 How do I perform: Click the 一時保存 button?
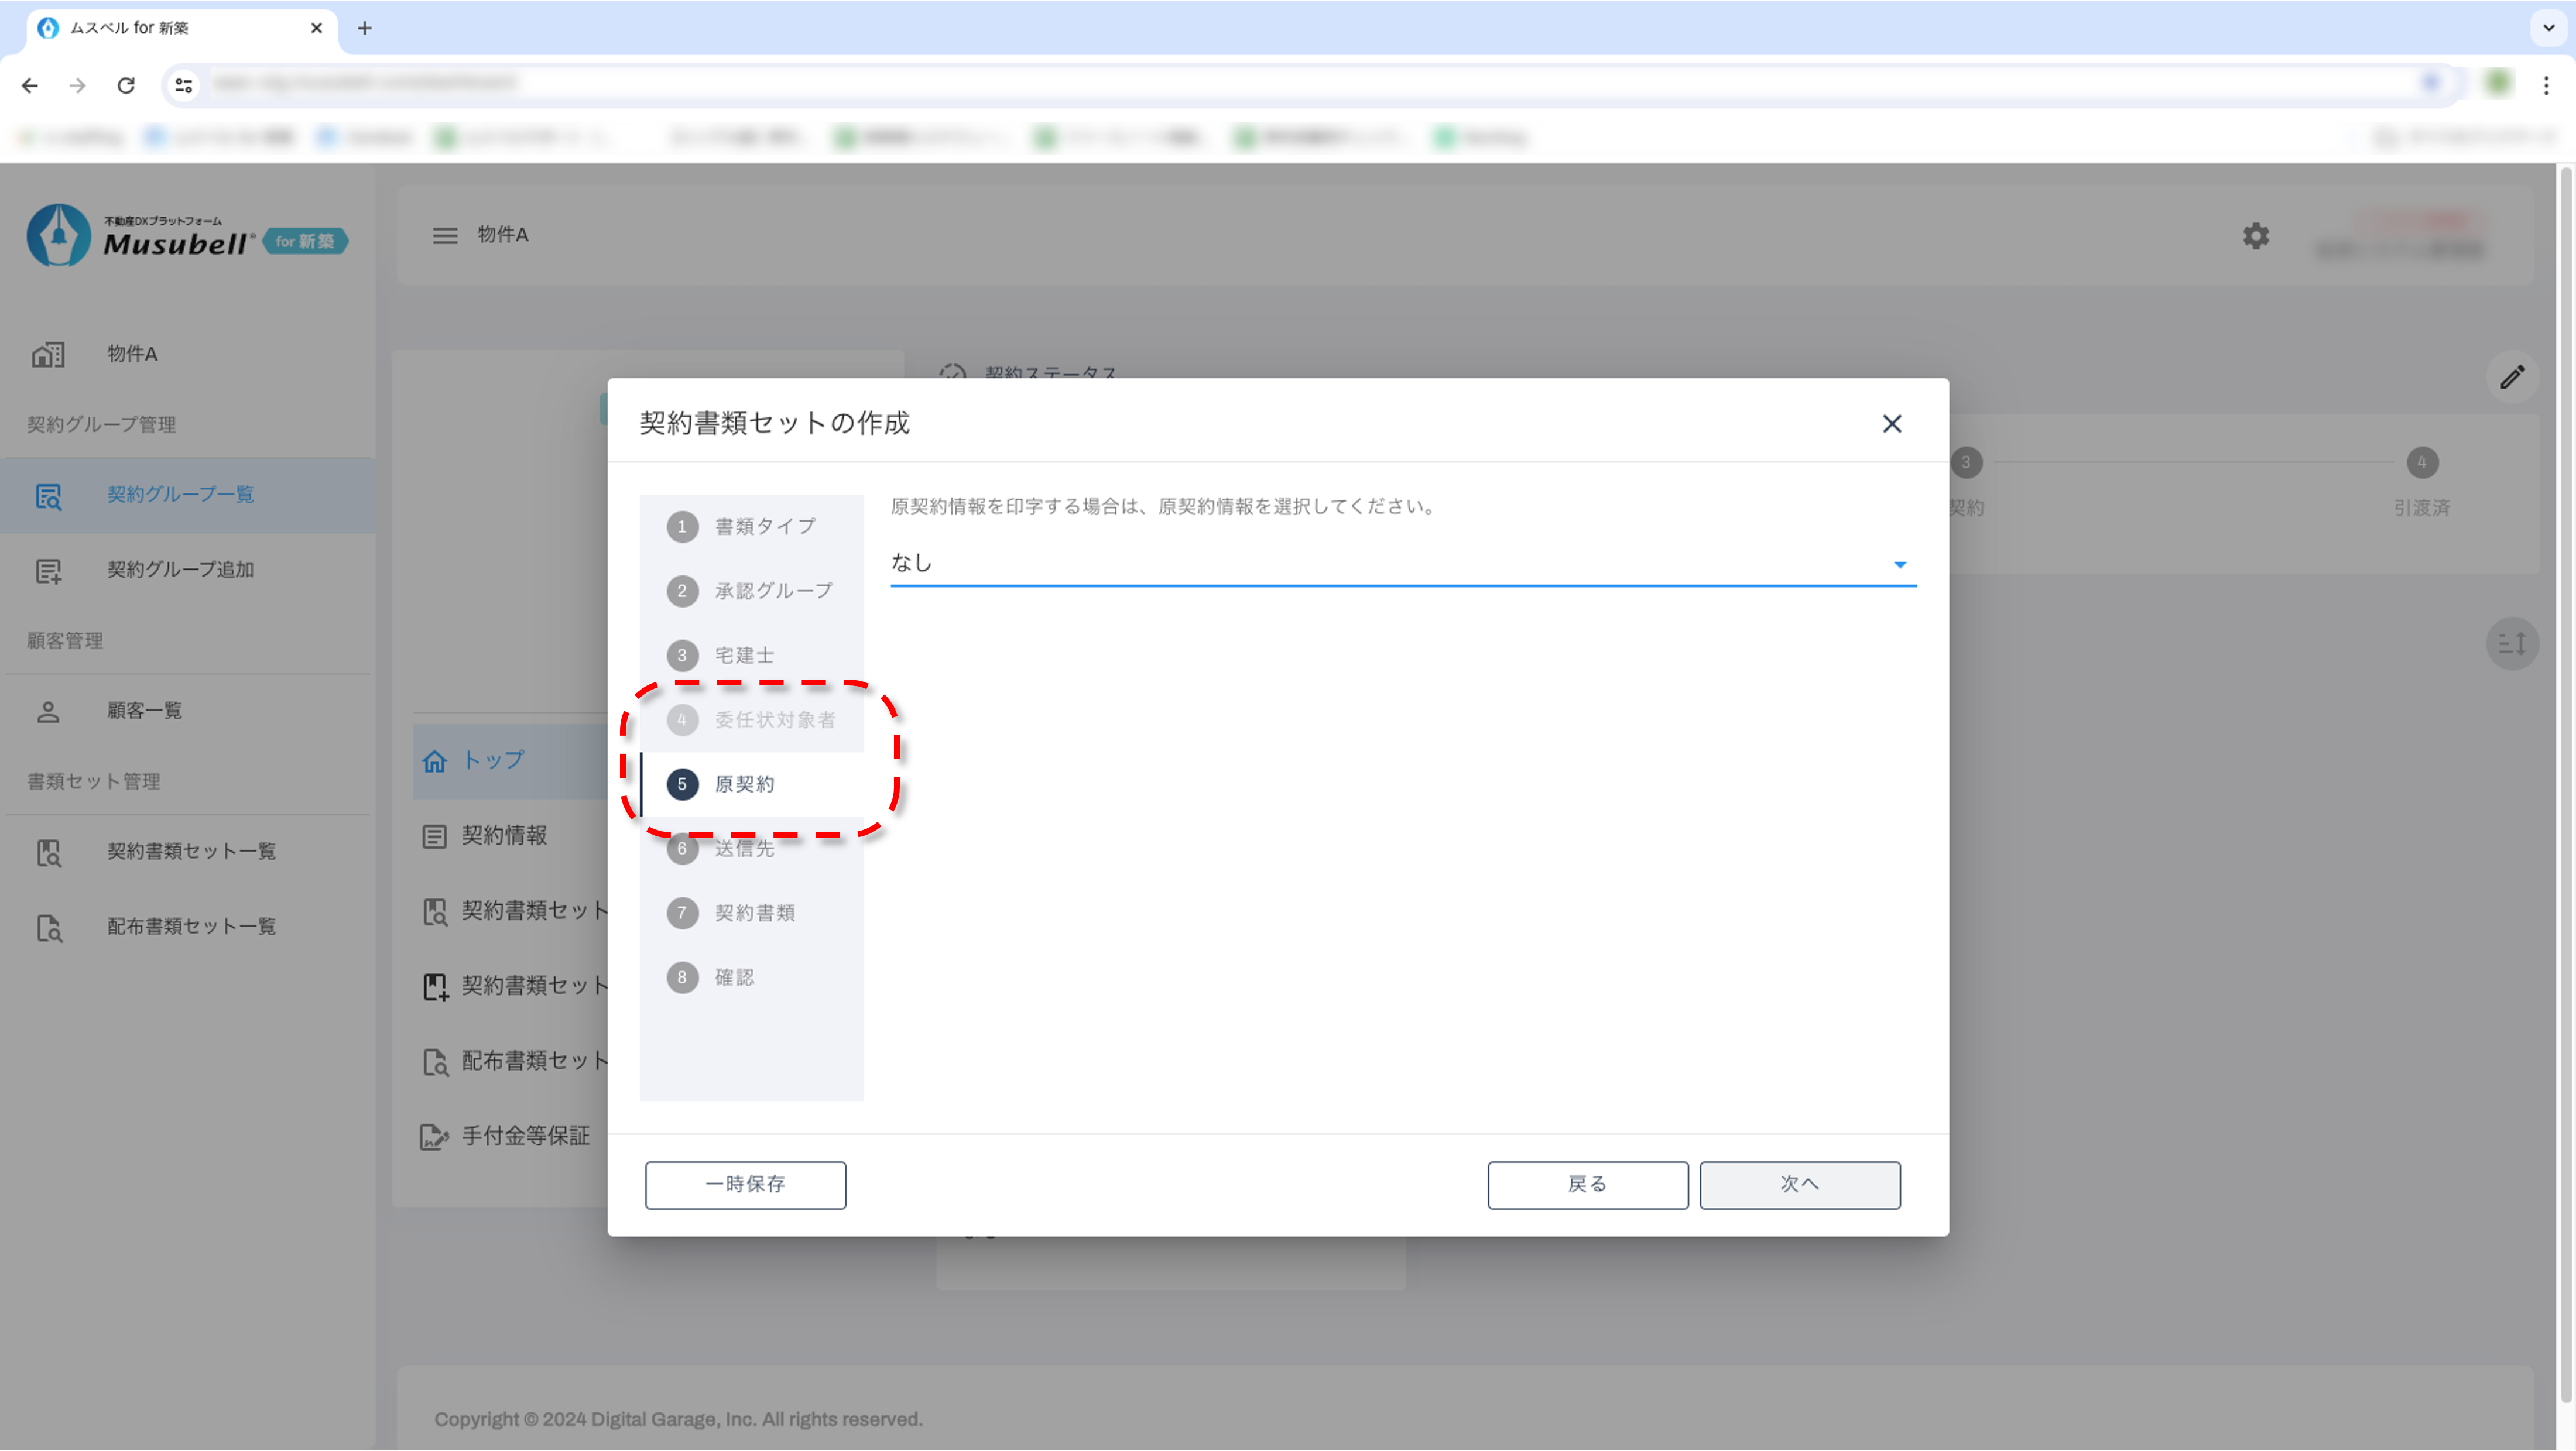pyautogui.click(x=745, y=1184)
